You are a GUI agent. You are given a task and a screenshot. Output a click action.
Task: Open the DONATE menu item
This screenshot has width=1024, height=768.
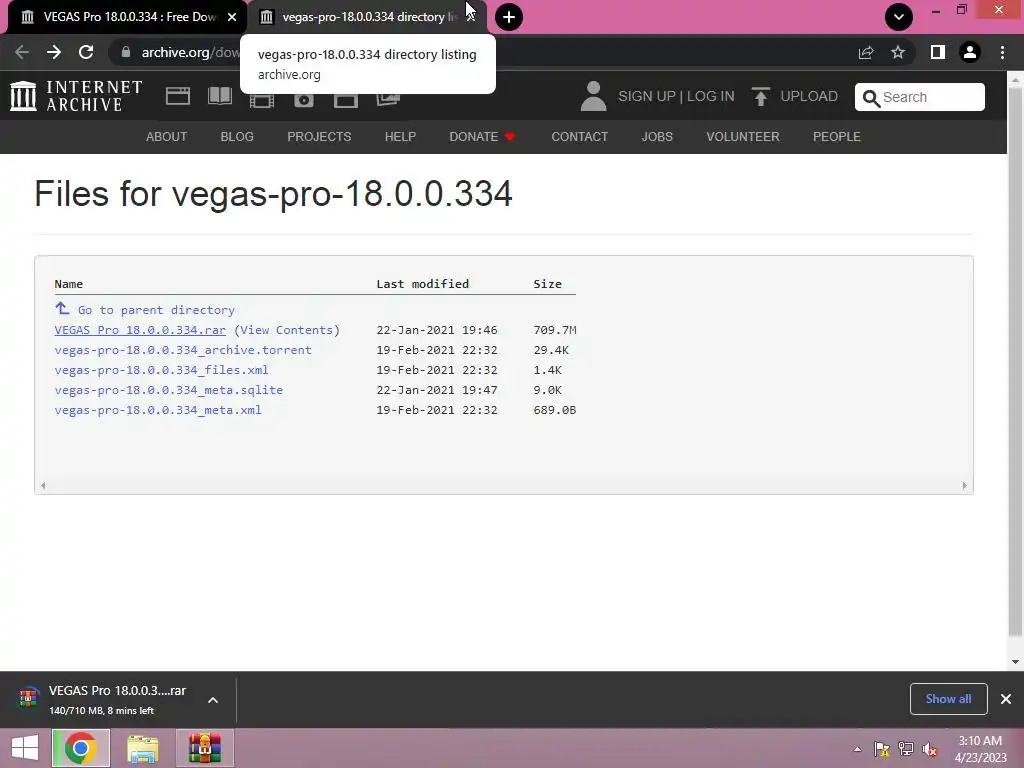coord(482,137)
